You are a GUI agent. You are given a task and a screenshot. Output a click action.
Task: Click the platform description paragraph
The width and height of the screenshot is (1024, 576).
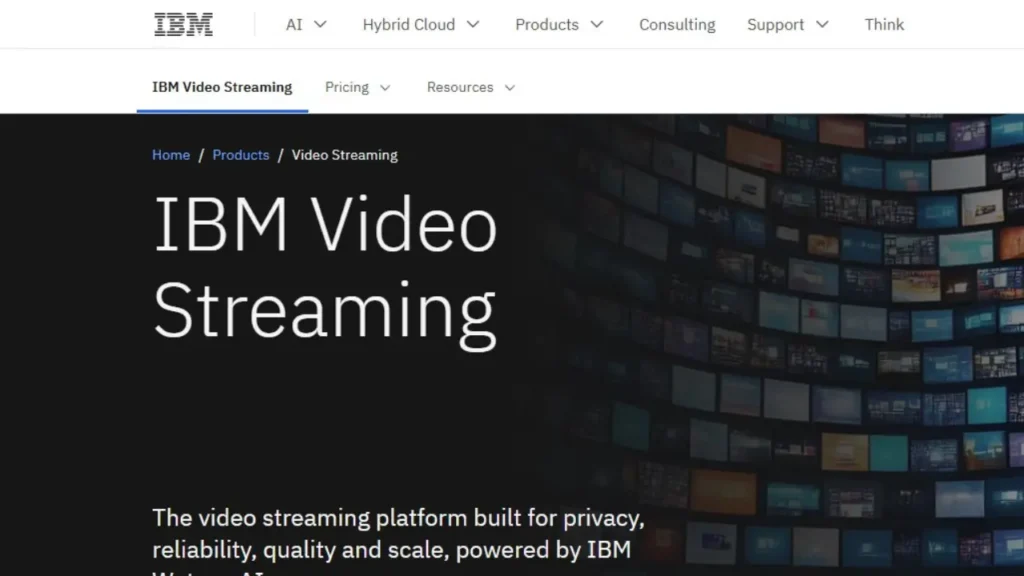(398, 541)
